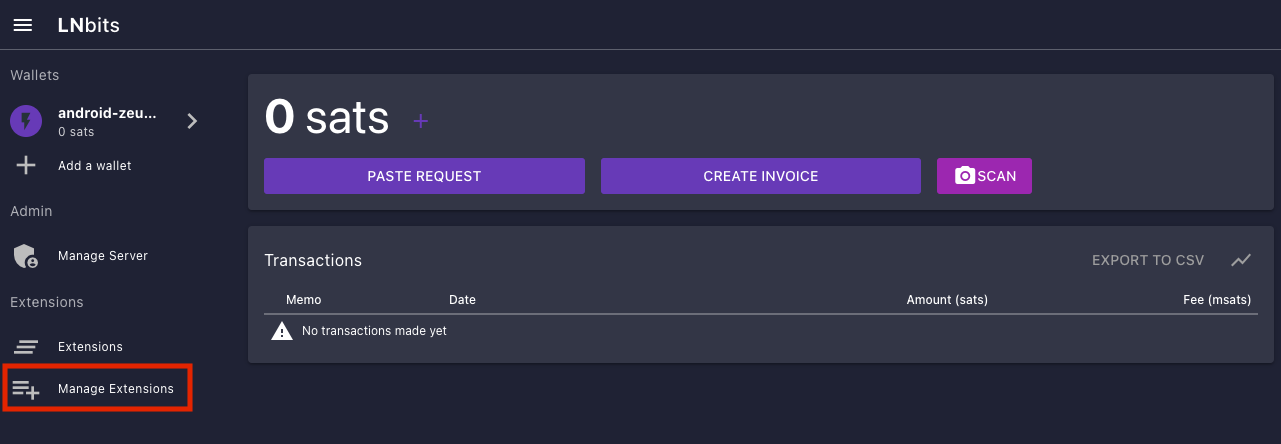
Task: Select the android-zeu wallet name
Action: pos(107,113)
